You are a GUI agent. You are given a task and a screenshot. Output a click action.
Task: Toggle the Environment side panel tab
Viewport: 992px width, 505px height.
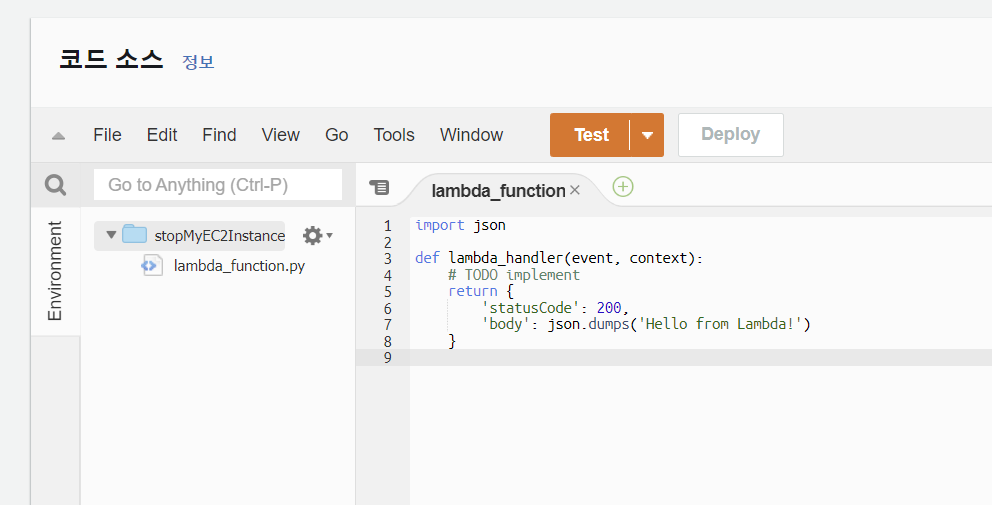pos(55,271)
